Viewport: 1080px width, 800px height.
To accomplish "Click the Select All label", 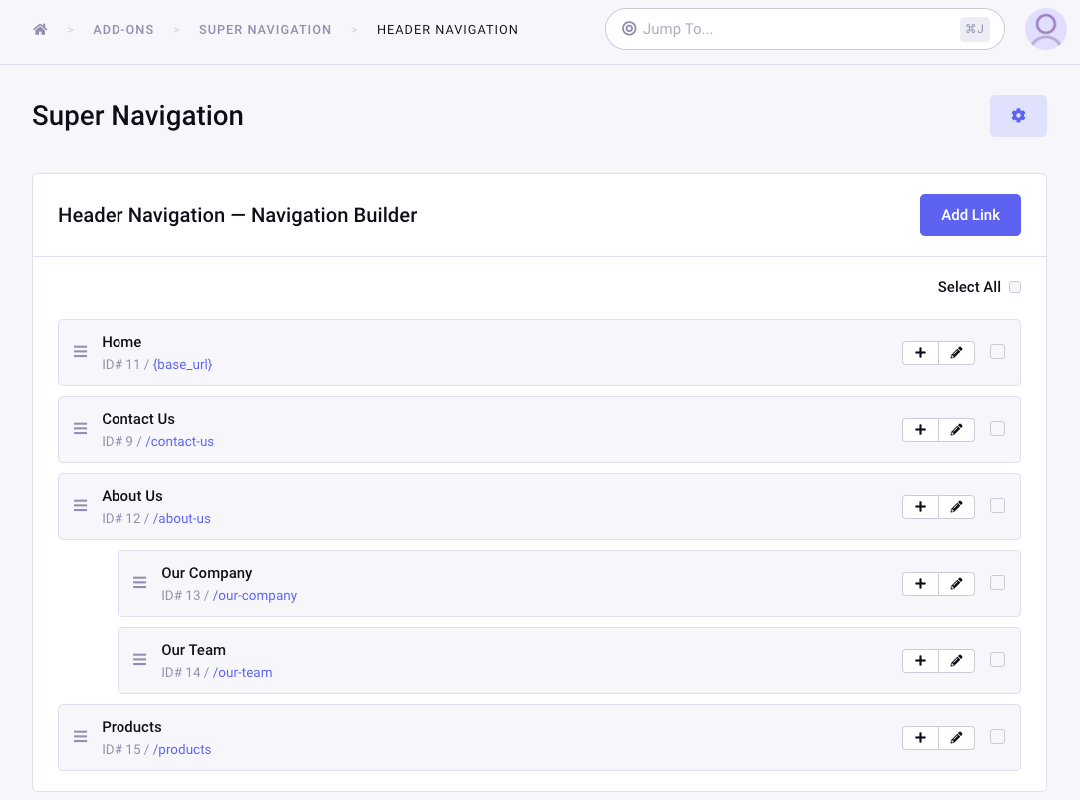I will click(969, 287).
